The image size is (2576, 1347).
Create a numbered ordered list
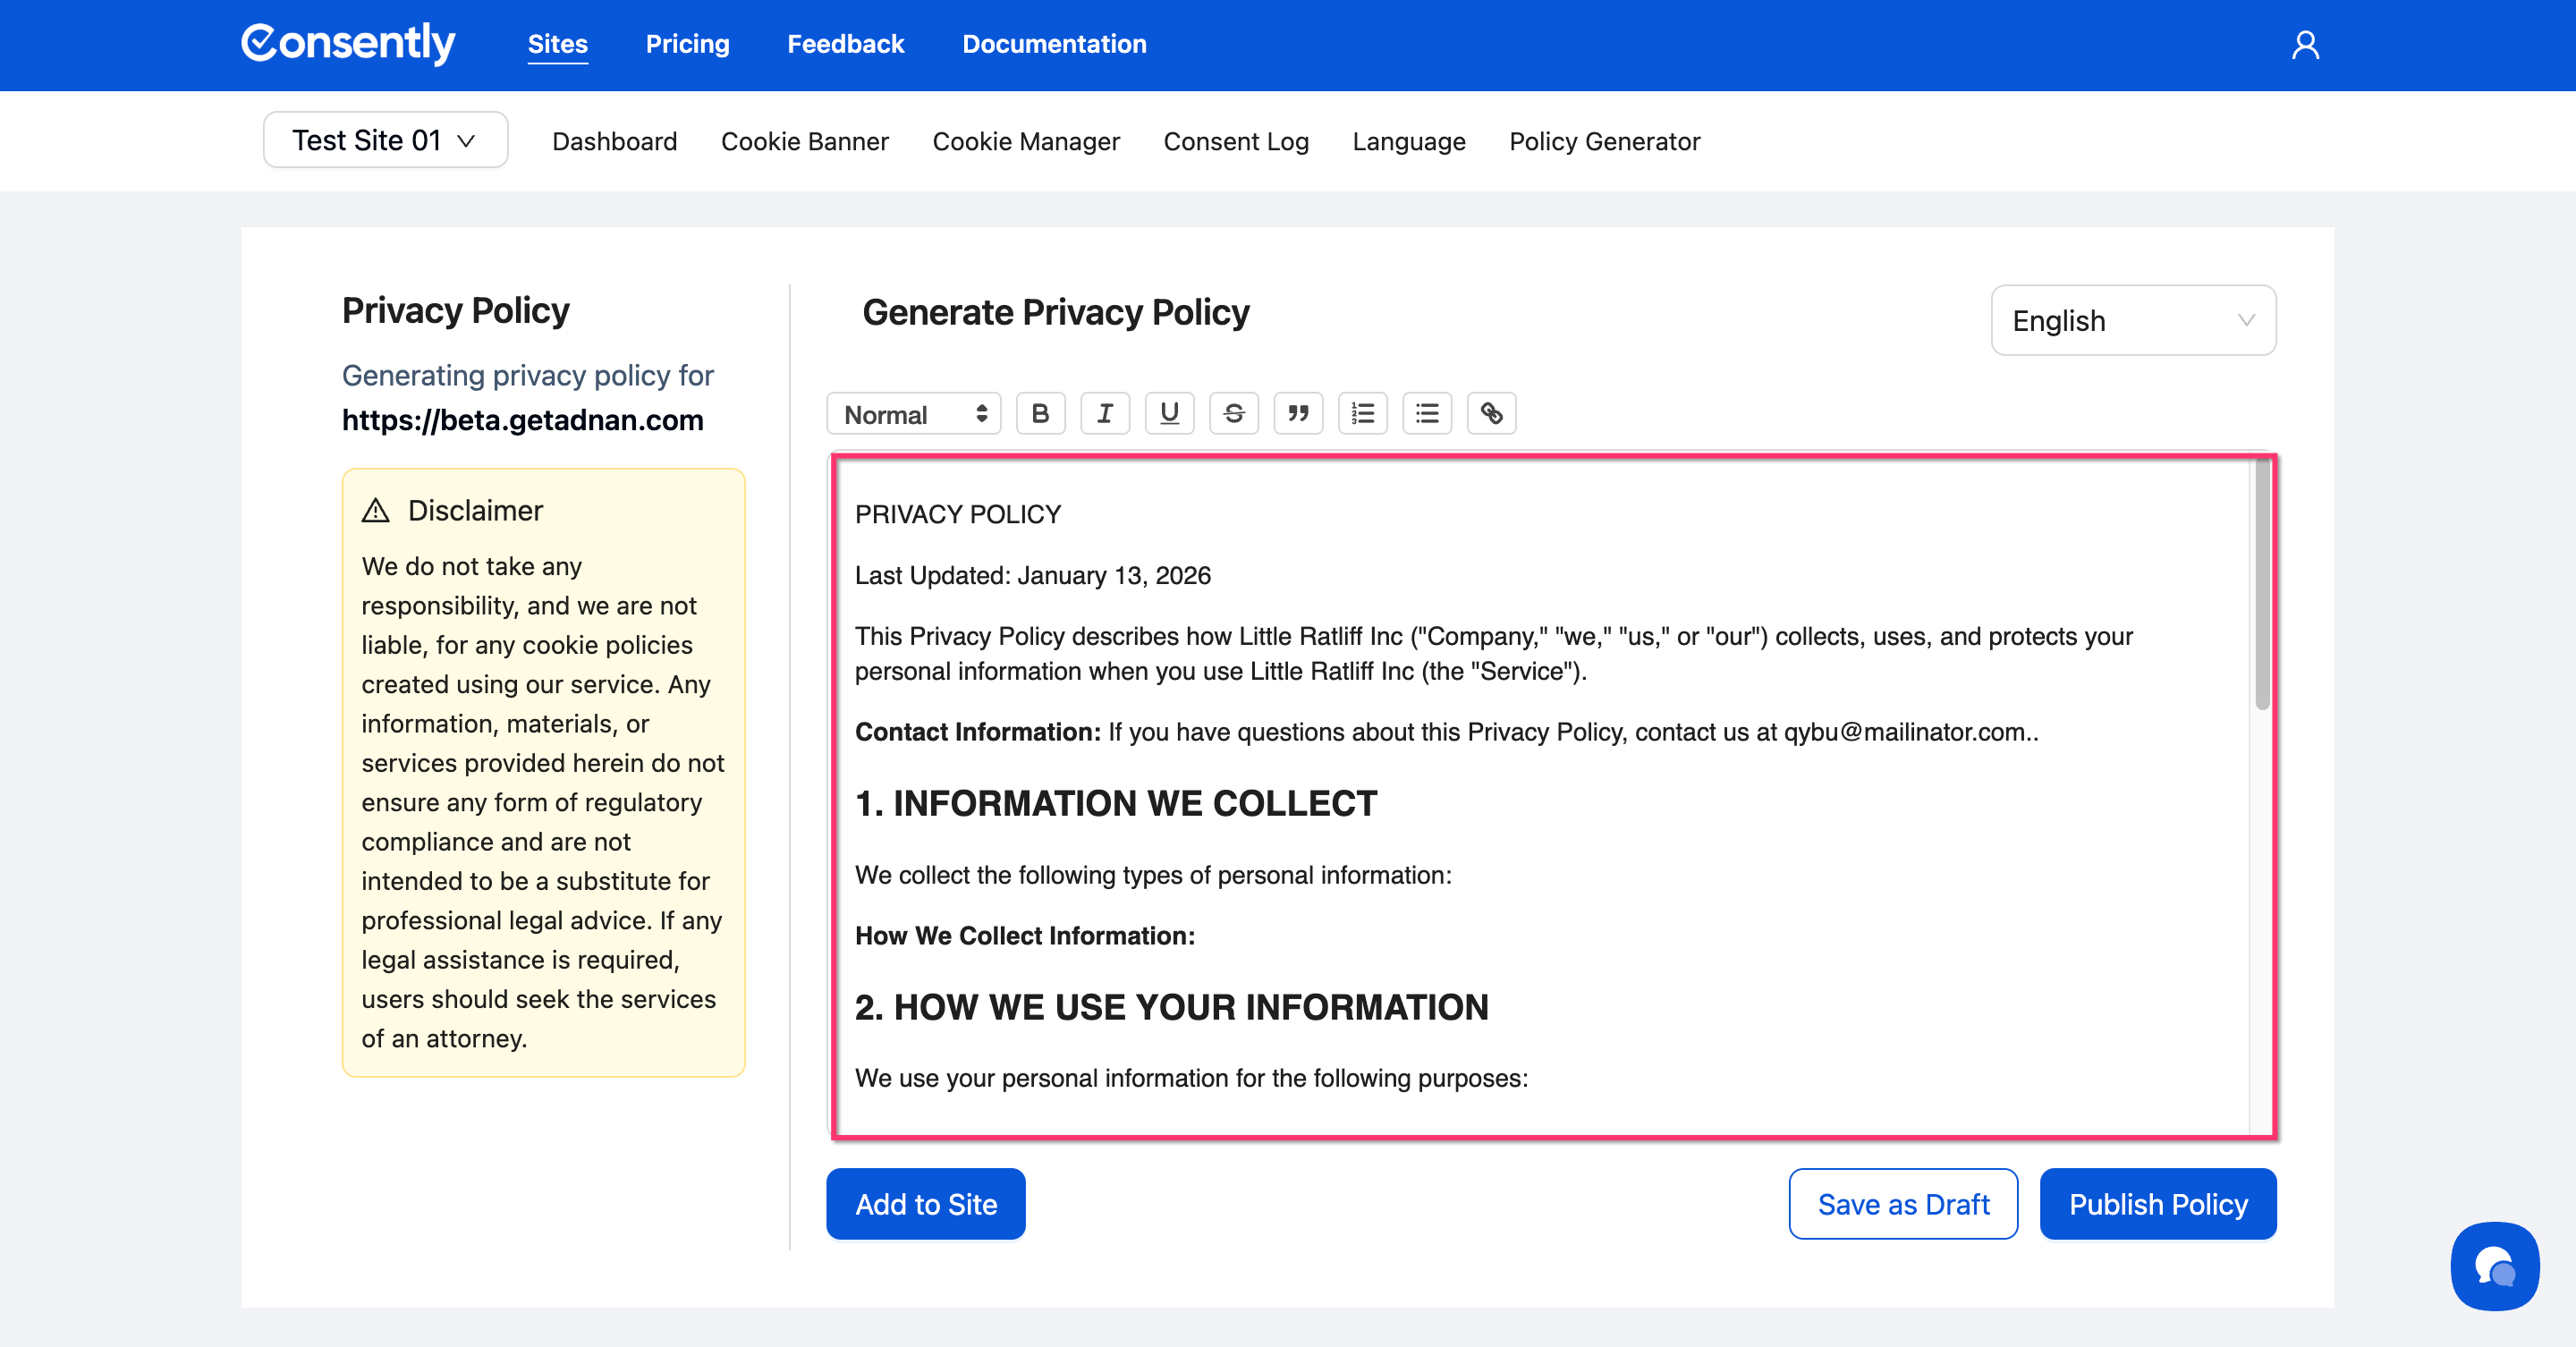coord(1362,413)
